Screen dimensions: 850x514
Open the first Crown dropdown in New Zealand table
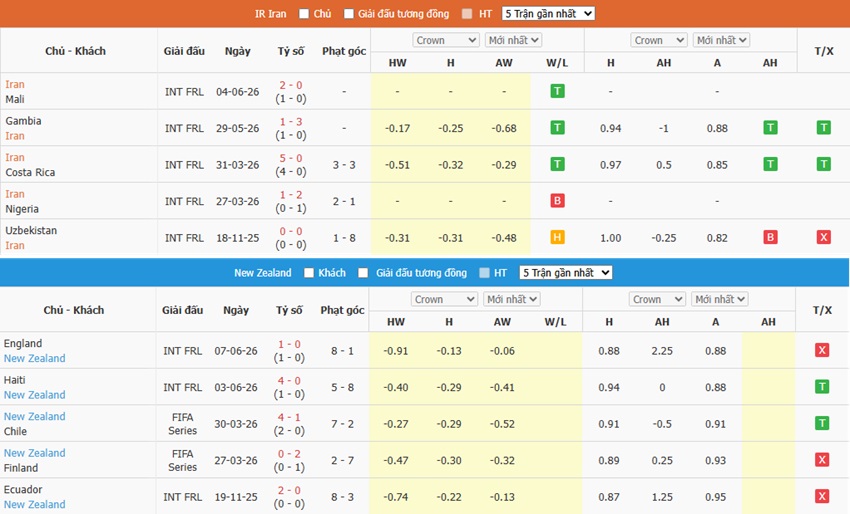tap(445, 299)
